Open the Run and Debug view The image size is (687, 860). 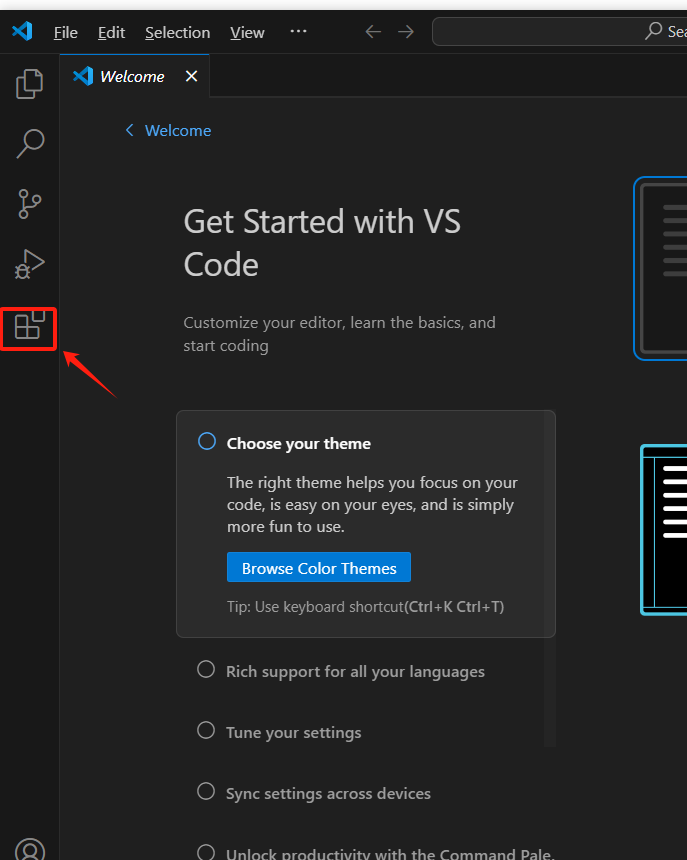30,264
